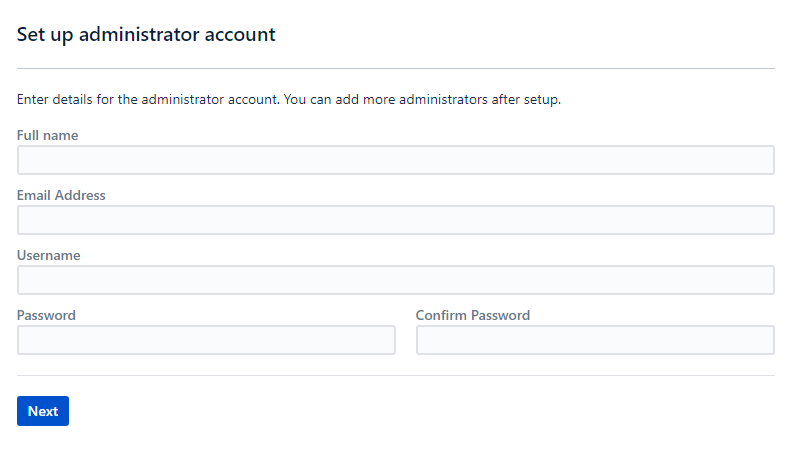The image size is (792, 449).
Task: Click into the Password field
Action: tap(206, 340)
